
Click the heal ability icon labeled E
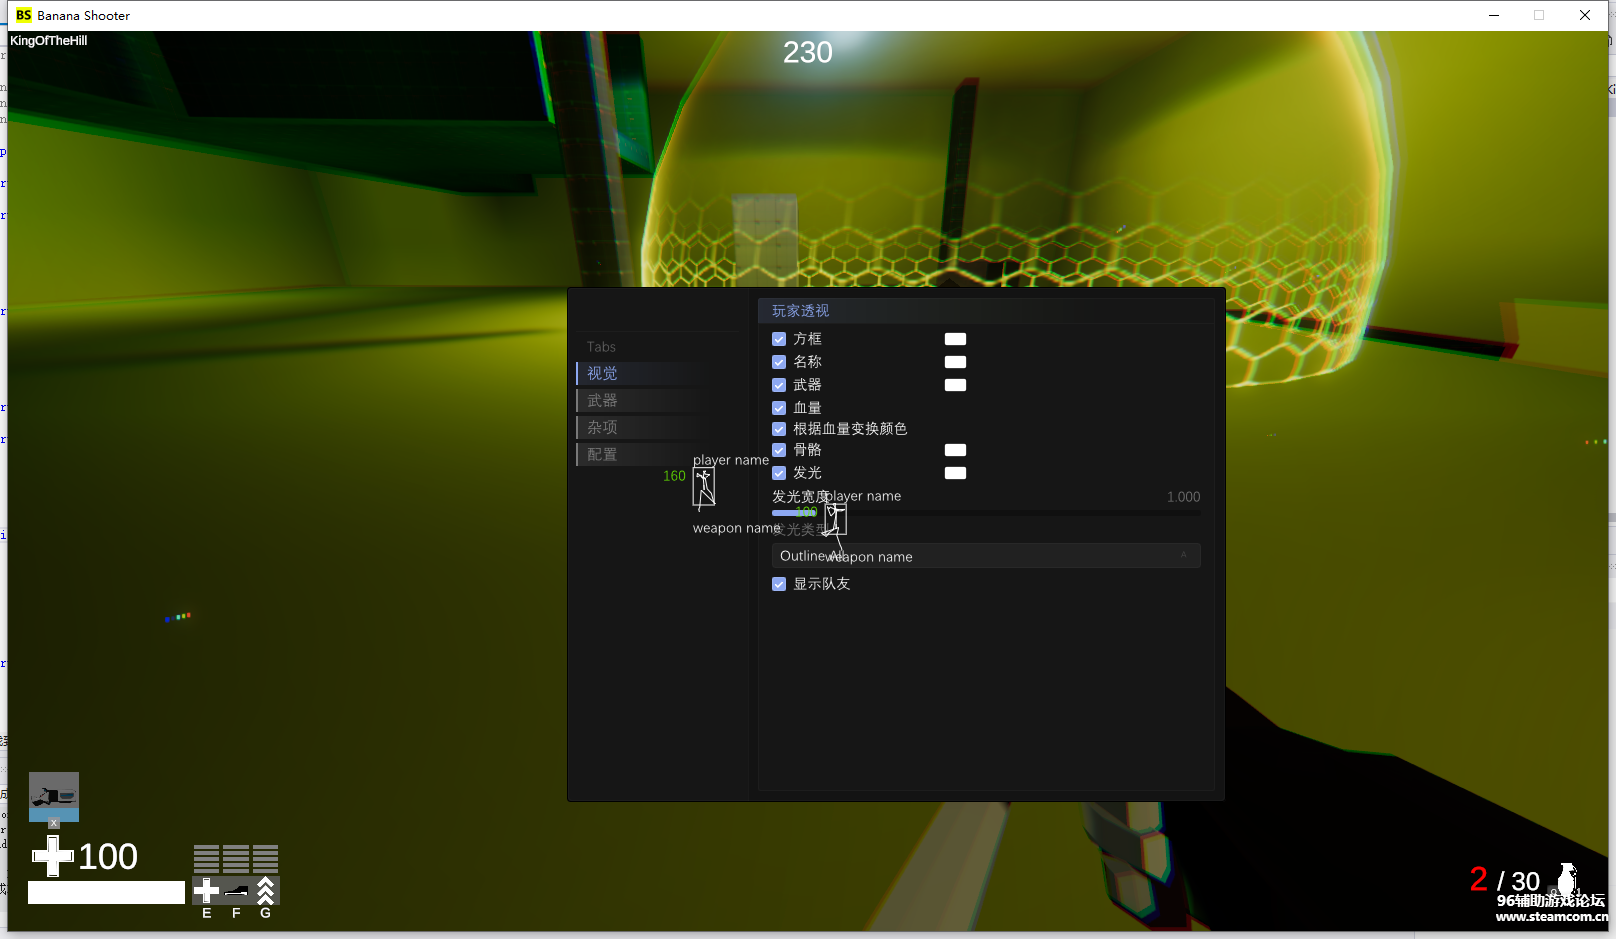(x=206, y=890)
